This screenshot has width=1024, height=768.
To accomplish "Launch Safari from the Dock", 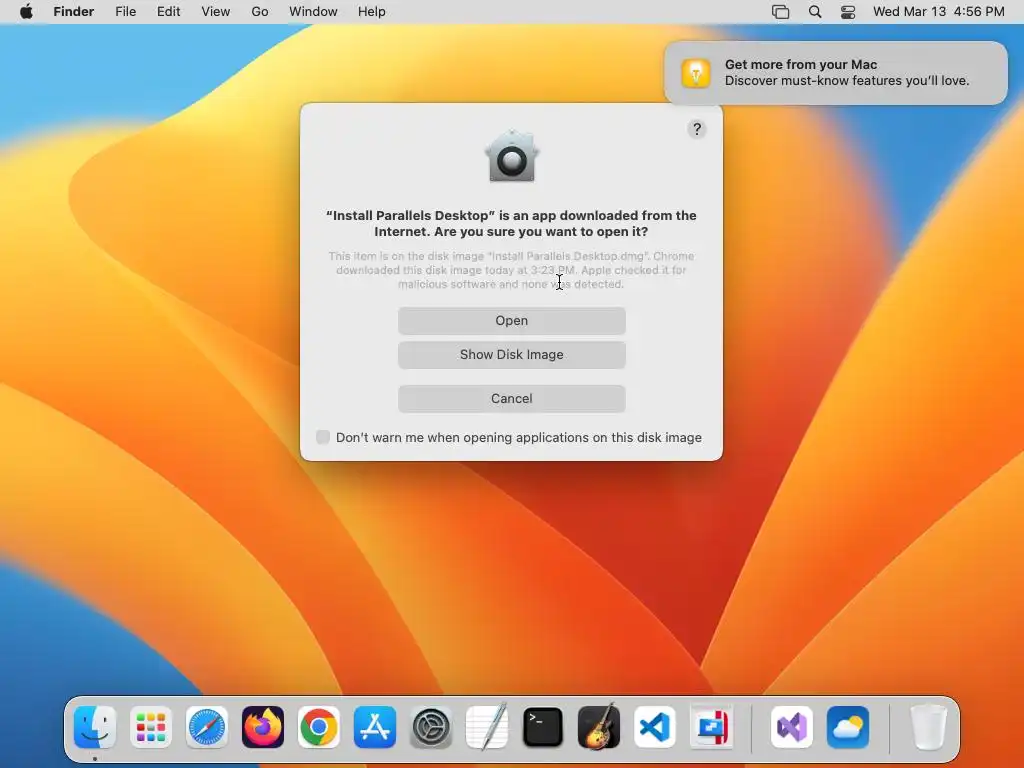I will (207, 727).
